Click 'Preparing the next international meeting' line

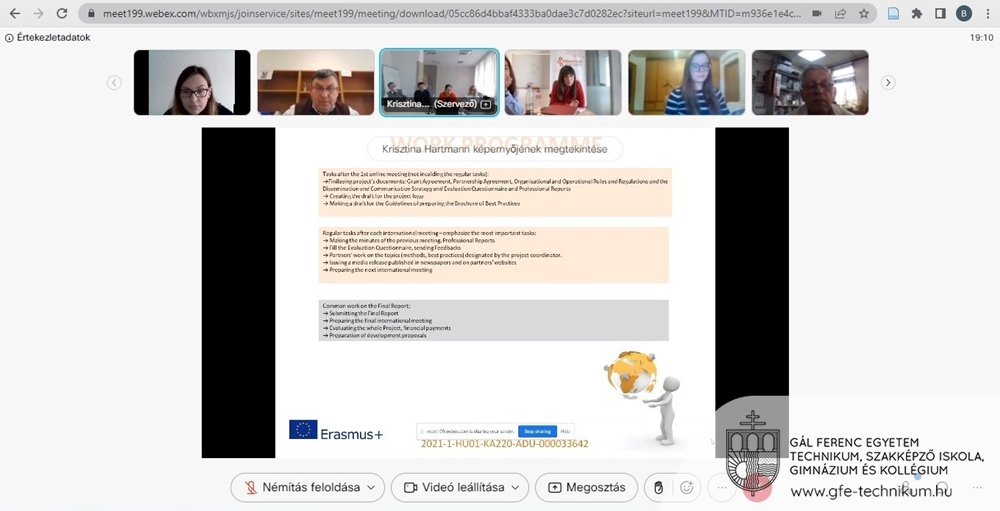click(378, 270)
